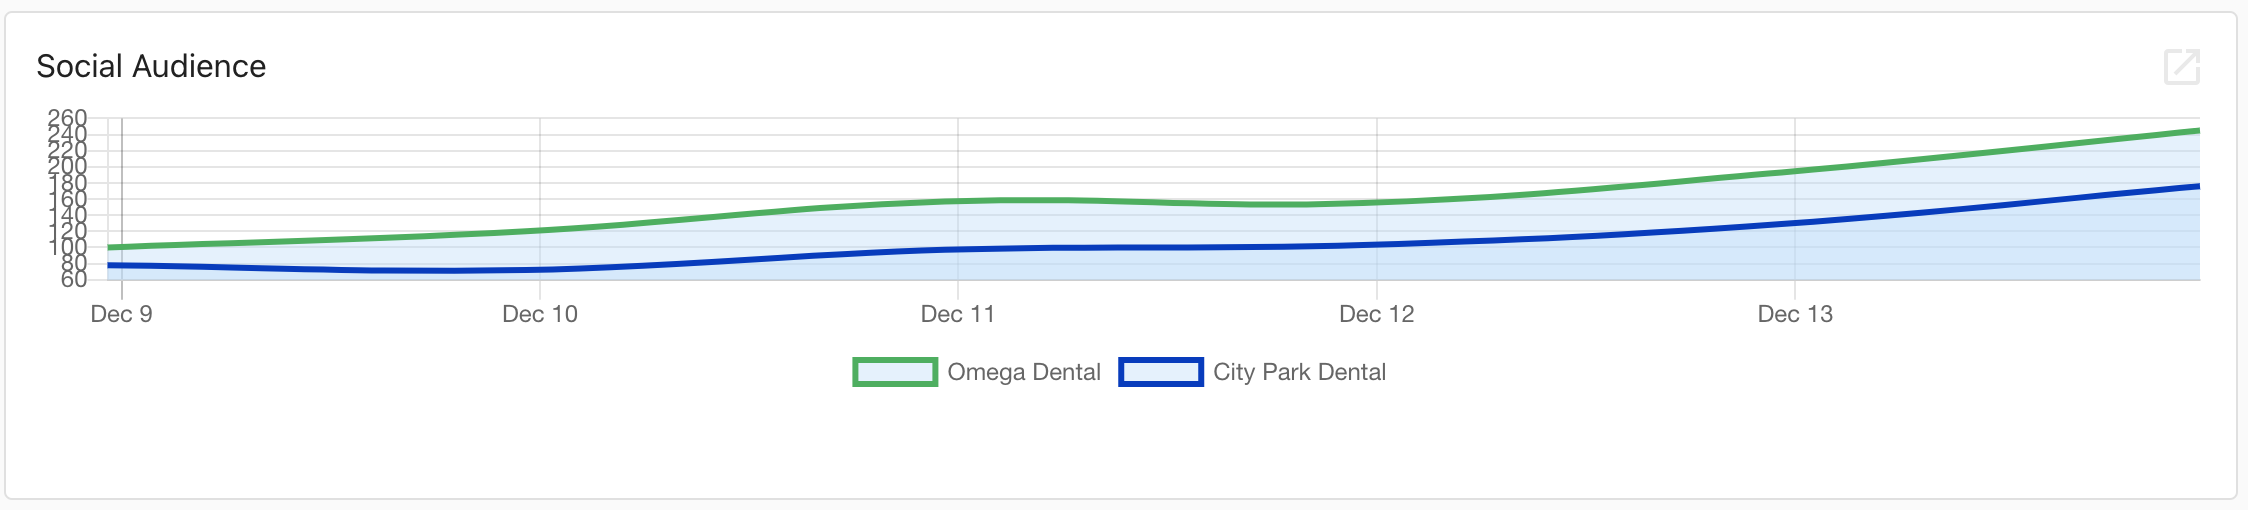
Task: Select the Dec 9 axis label
Action: tap(121, 314)
